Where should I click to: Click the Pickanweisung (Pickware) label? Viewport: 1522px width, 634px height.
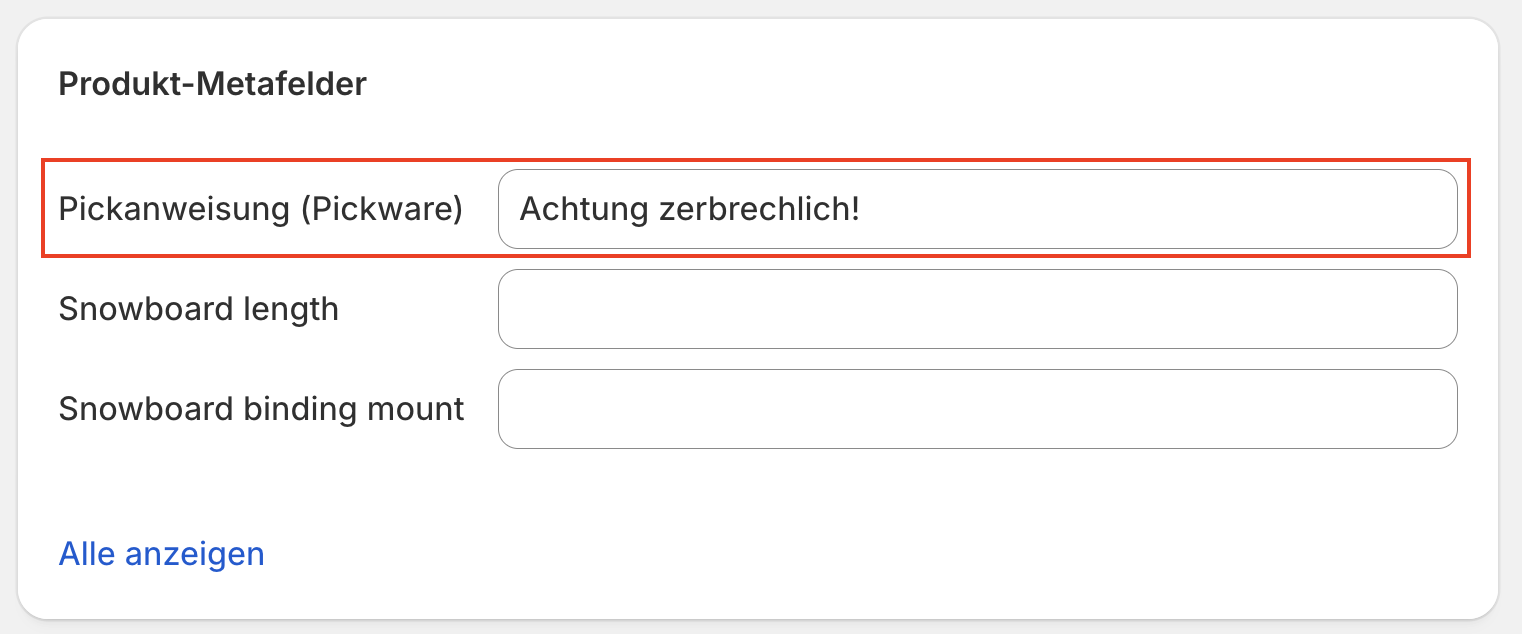coord(260,209)
